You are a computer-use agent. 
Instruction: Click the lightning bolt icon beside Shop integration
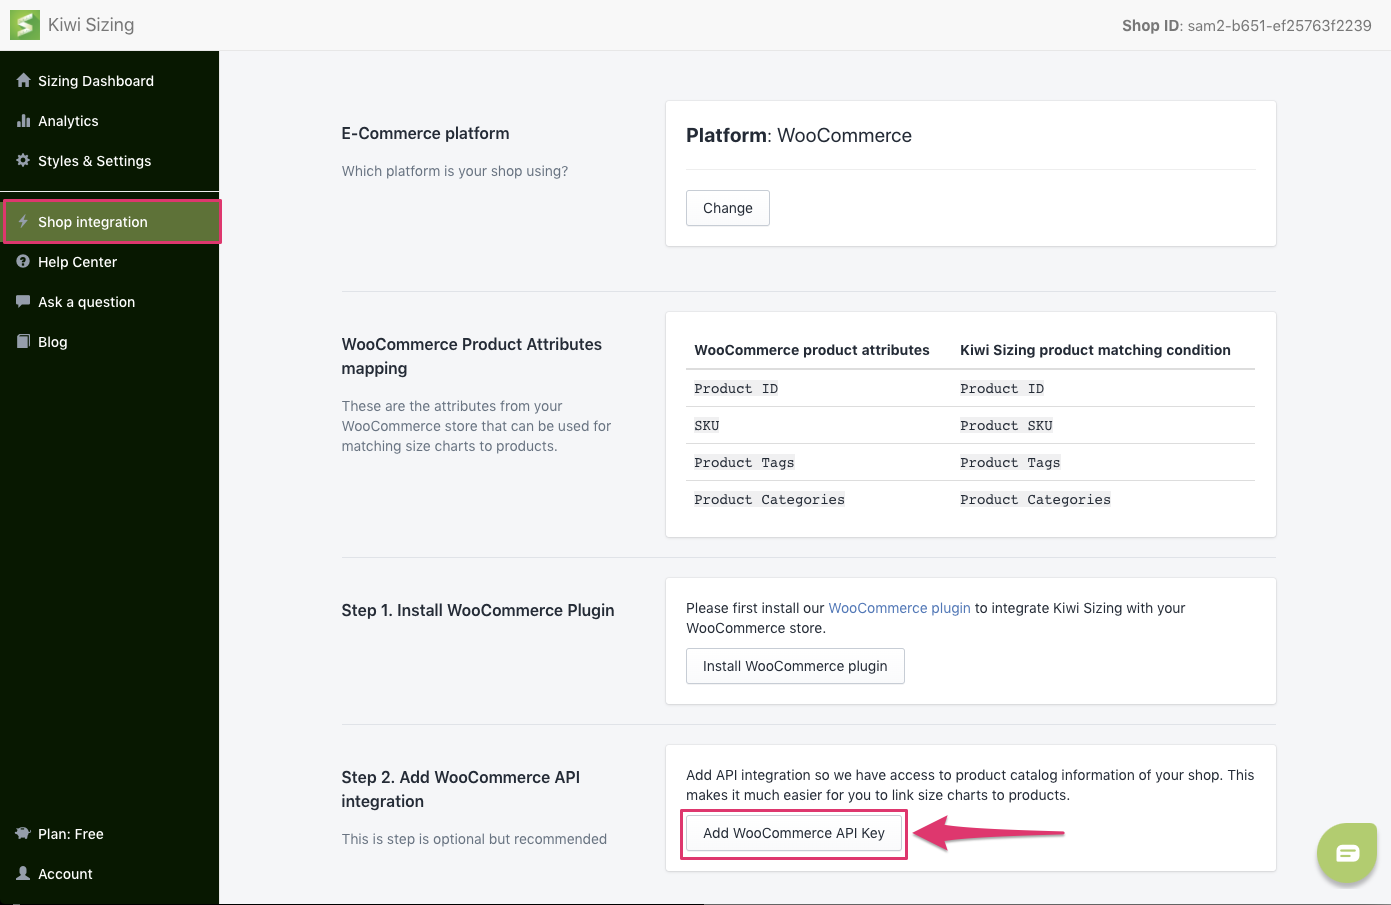[x=23, y=222]
